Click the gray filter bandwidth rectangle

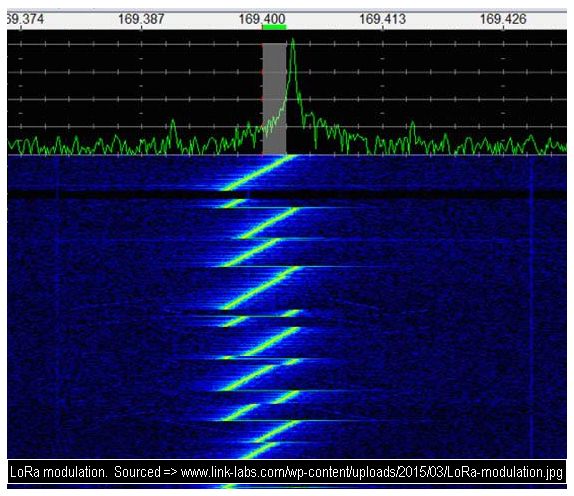275,98
